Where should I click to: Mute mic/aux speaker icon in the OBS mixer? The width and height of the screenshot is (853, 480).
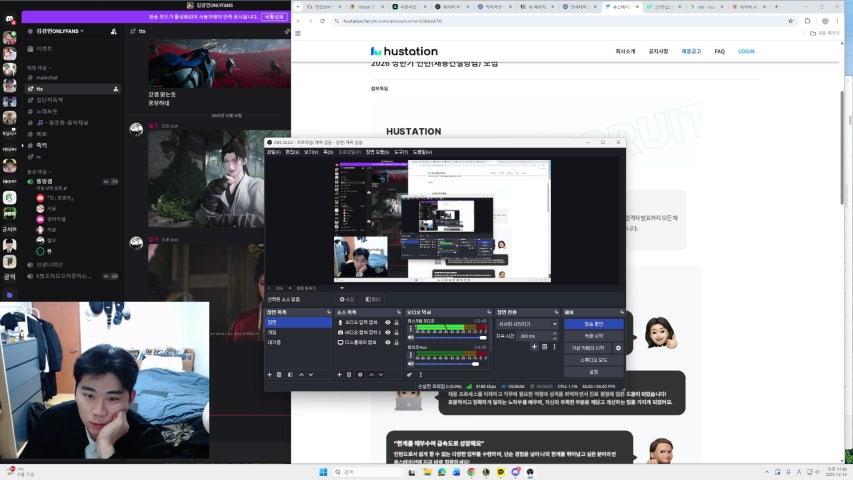coord(411,364)
